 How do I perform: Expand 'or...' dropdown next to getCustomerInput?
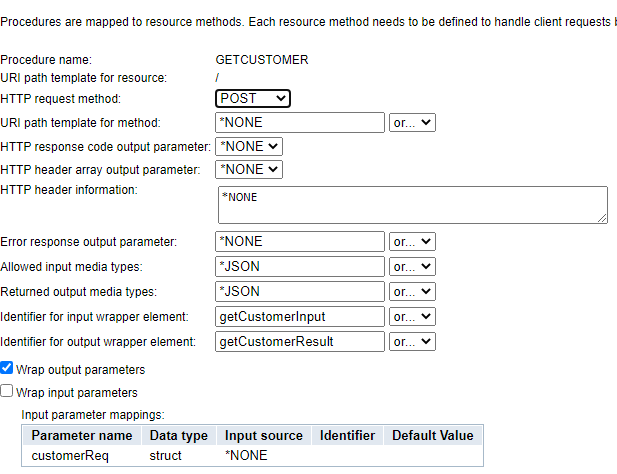pyautogui.click(x=412, y=317)
